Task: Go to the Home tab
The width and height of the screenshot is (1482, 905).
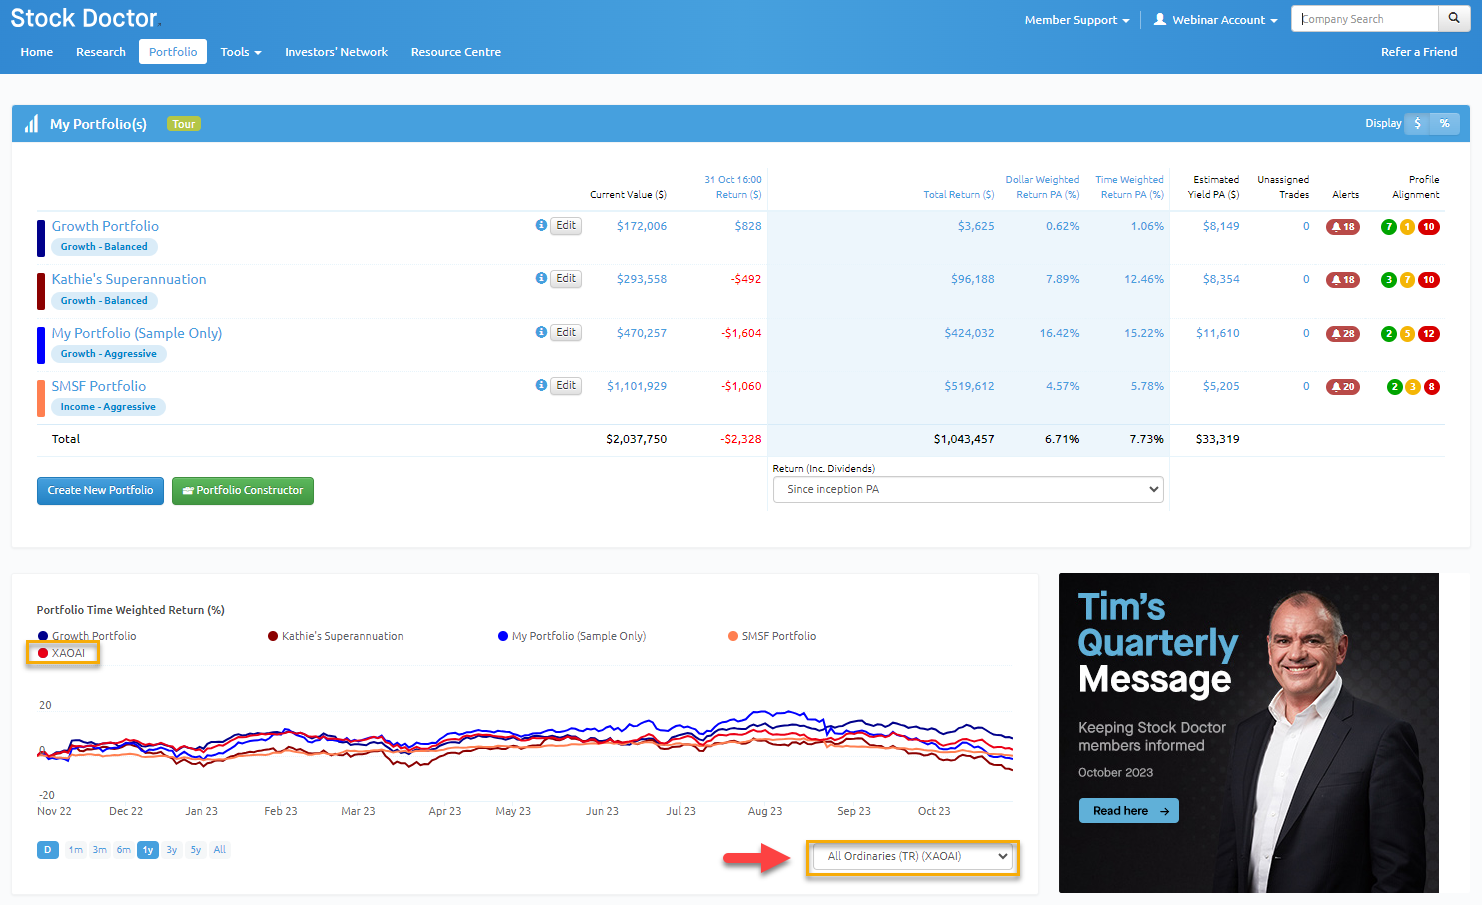Action: 37,52
